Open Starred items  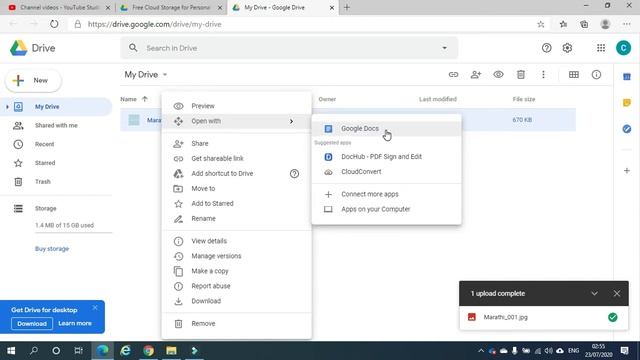(56, 163)
